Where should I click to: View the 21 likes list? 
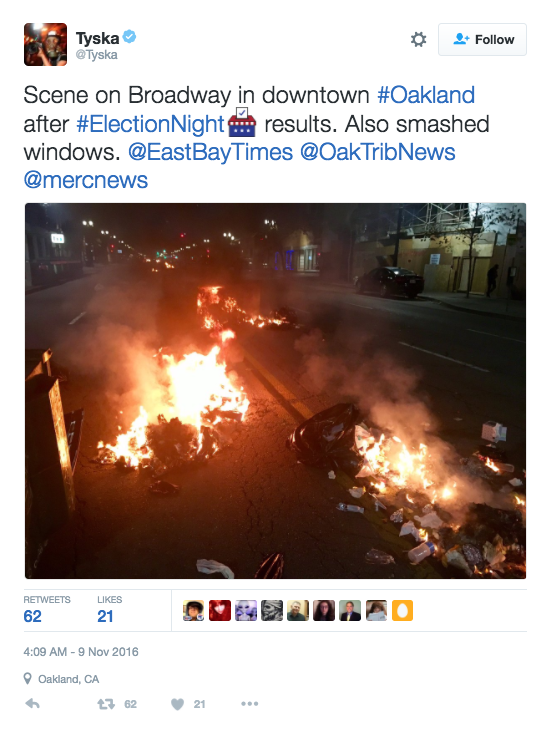tap(109, 609)
